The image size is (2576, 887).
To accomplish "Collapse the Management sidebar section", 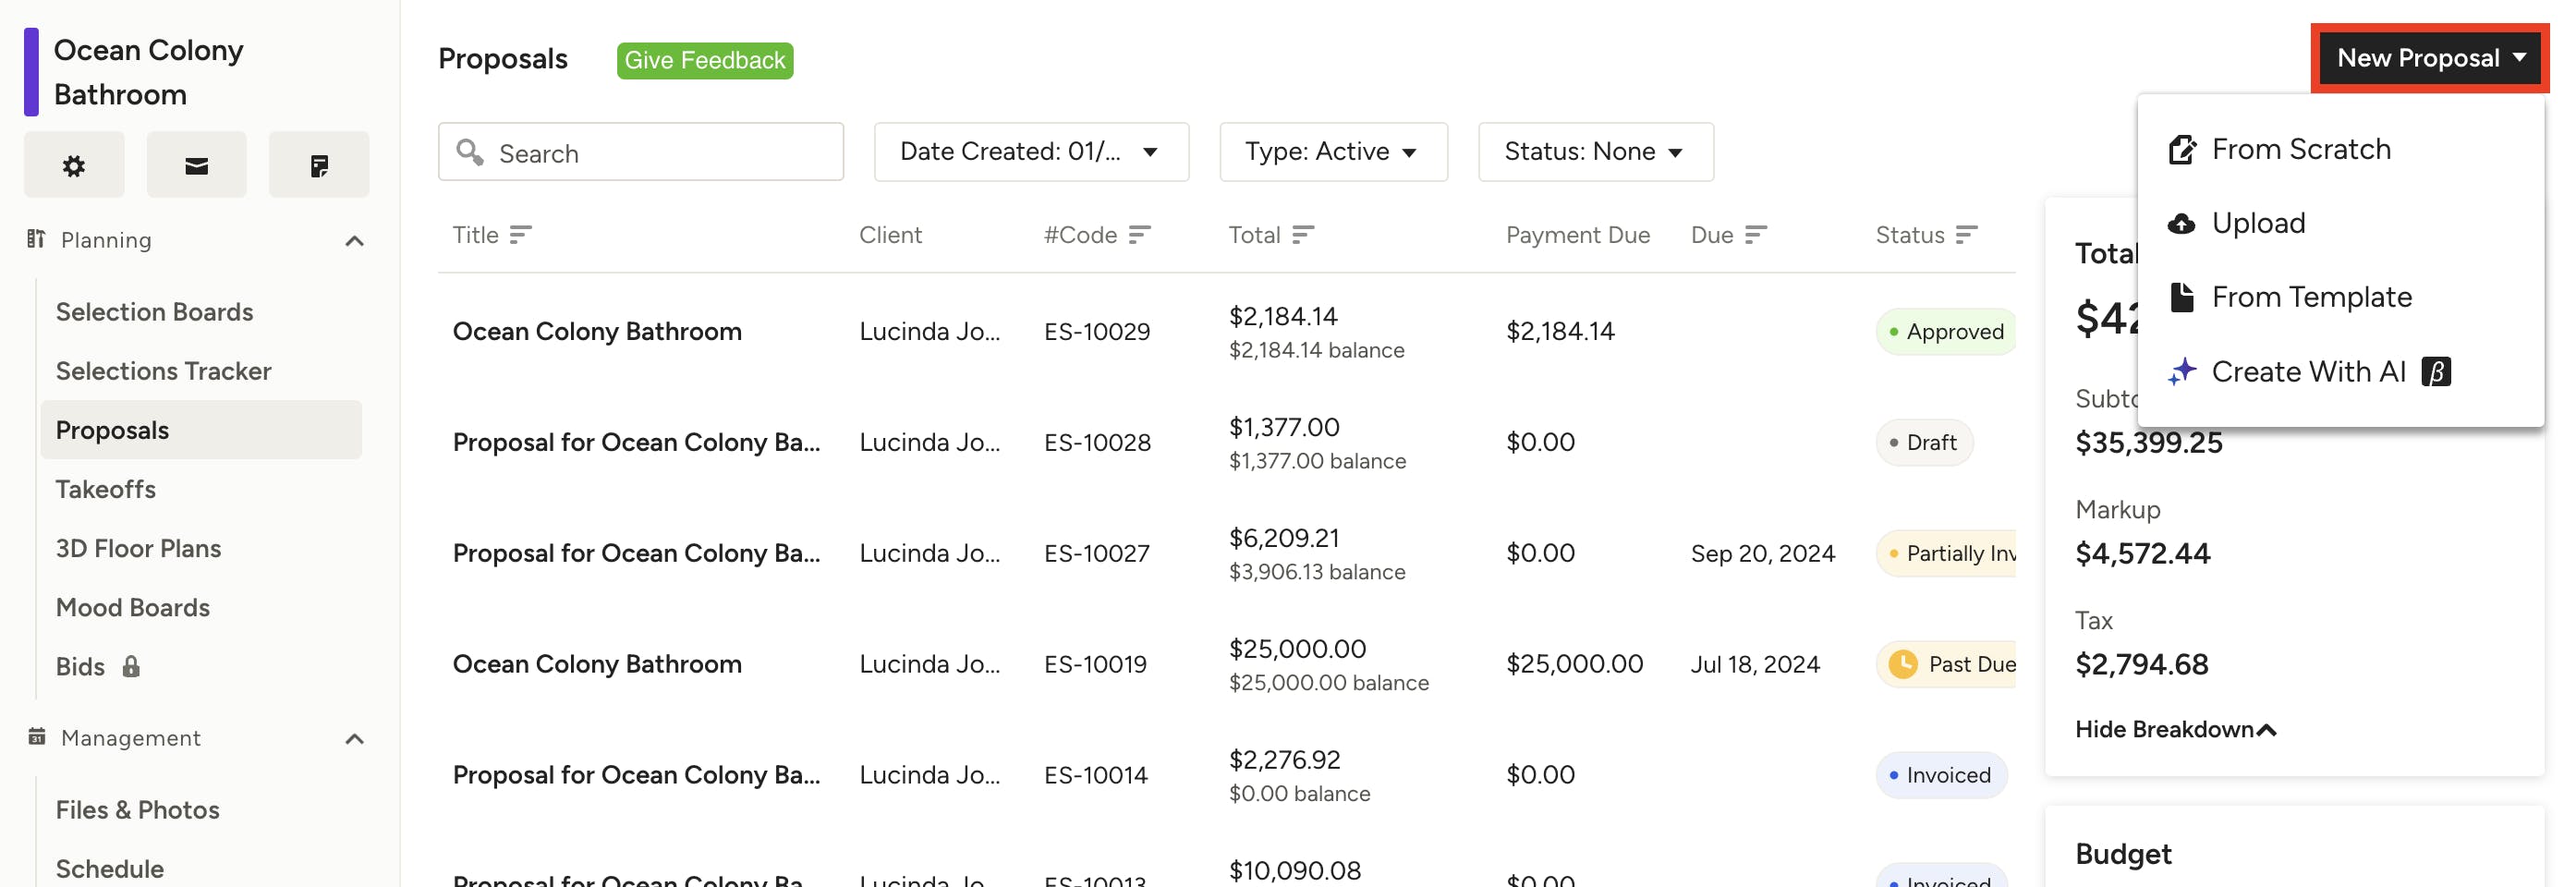I will (354, 739).
